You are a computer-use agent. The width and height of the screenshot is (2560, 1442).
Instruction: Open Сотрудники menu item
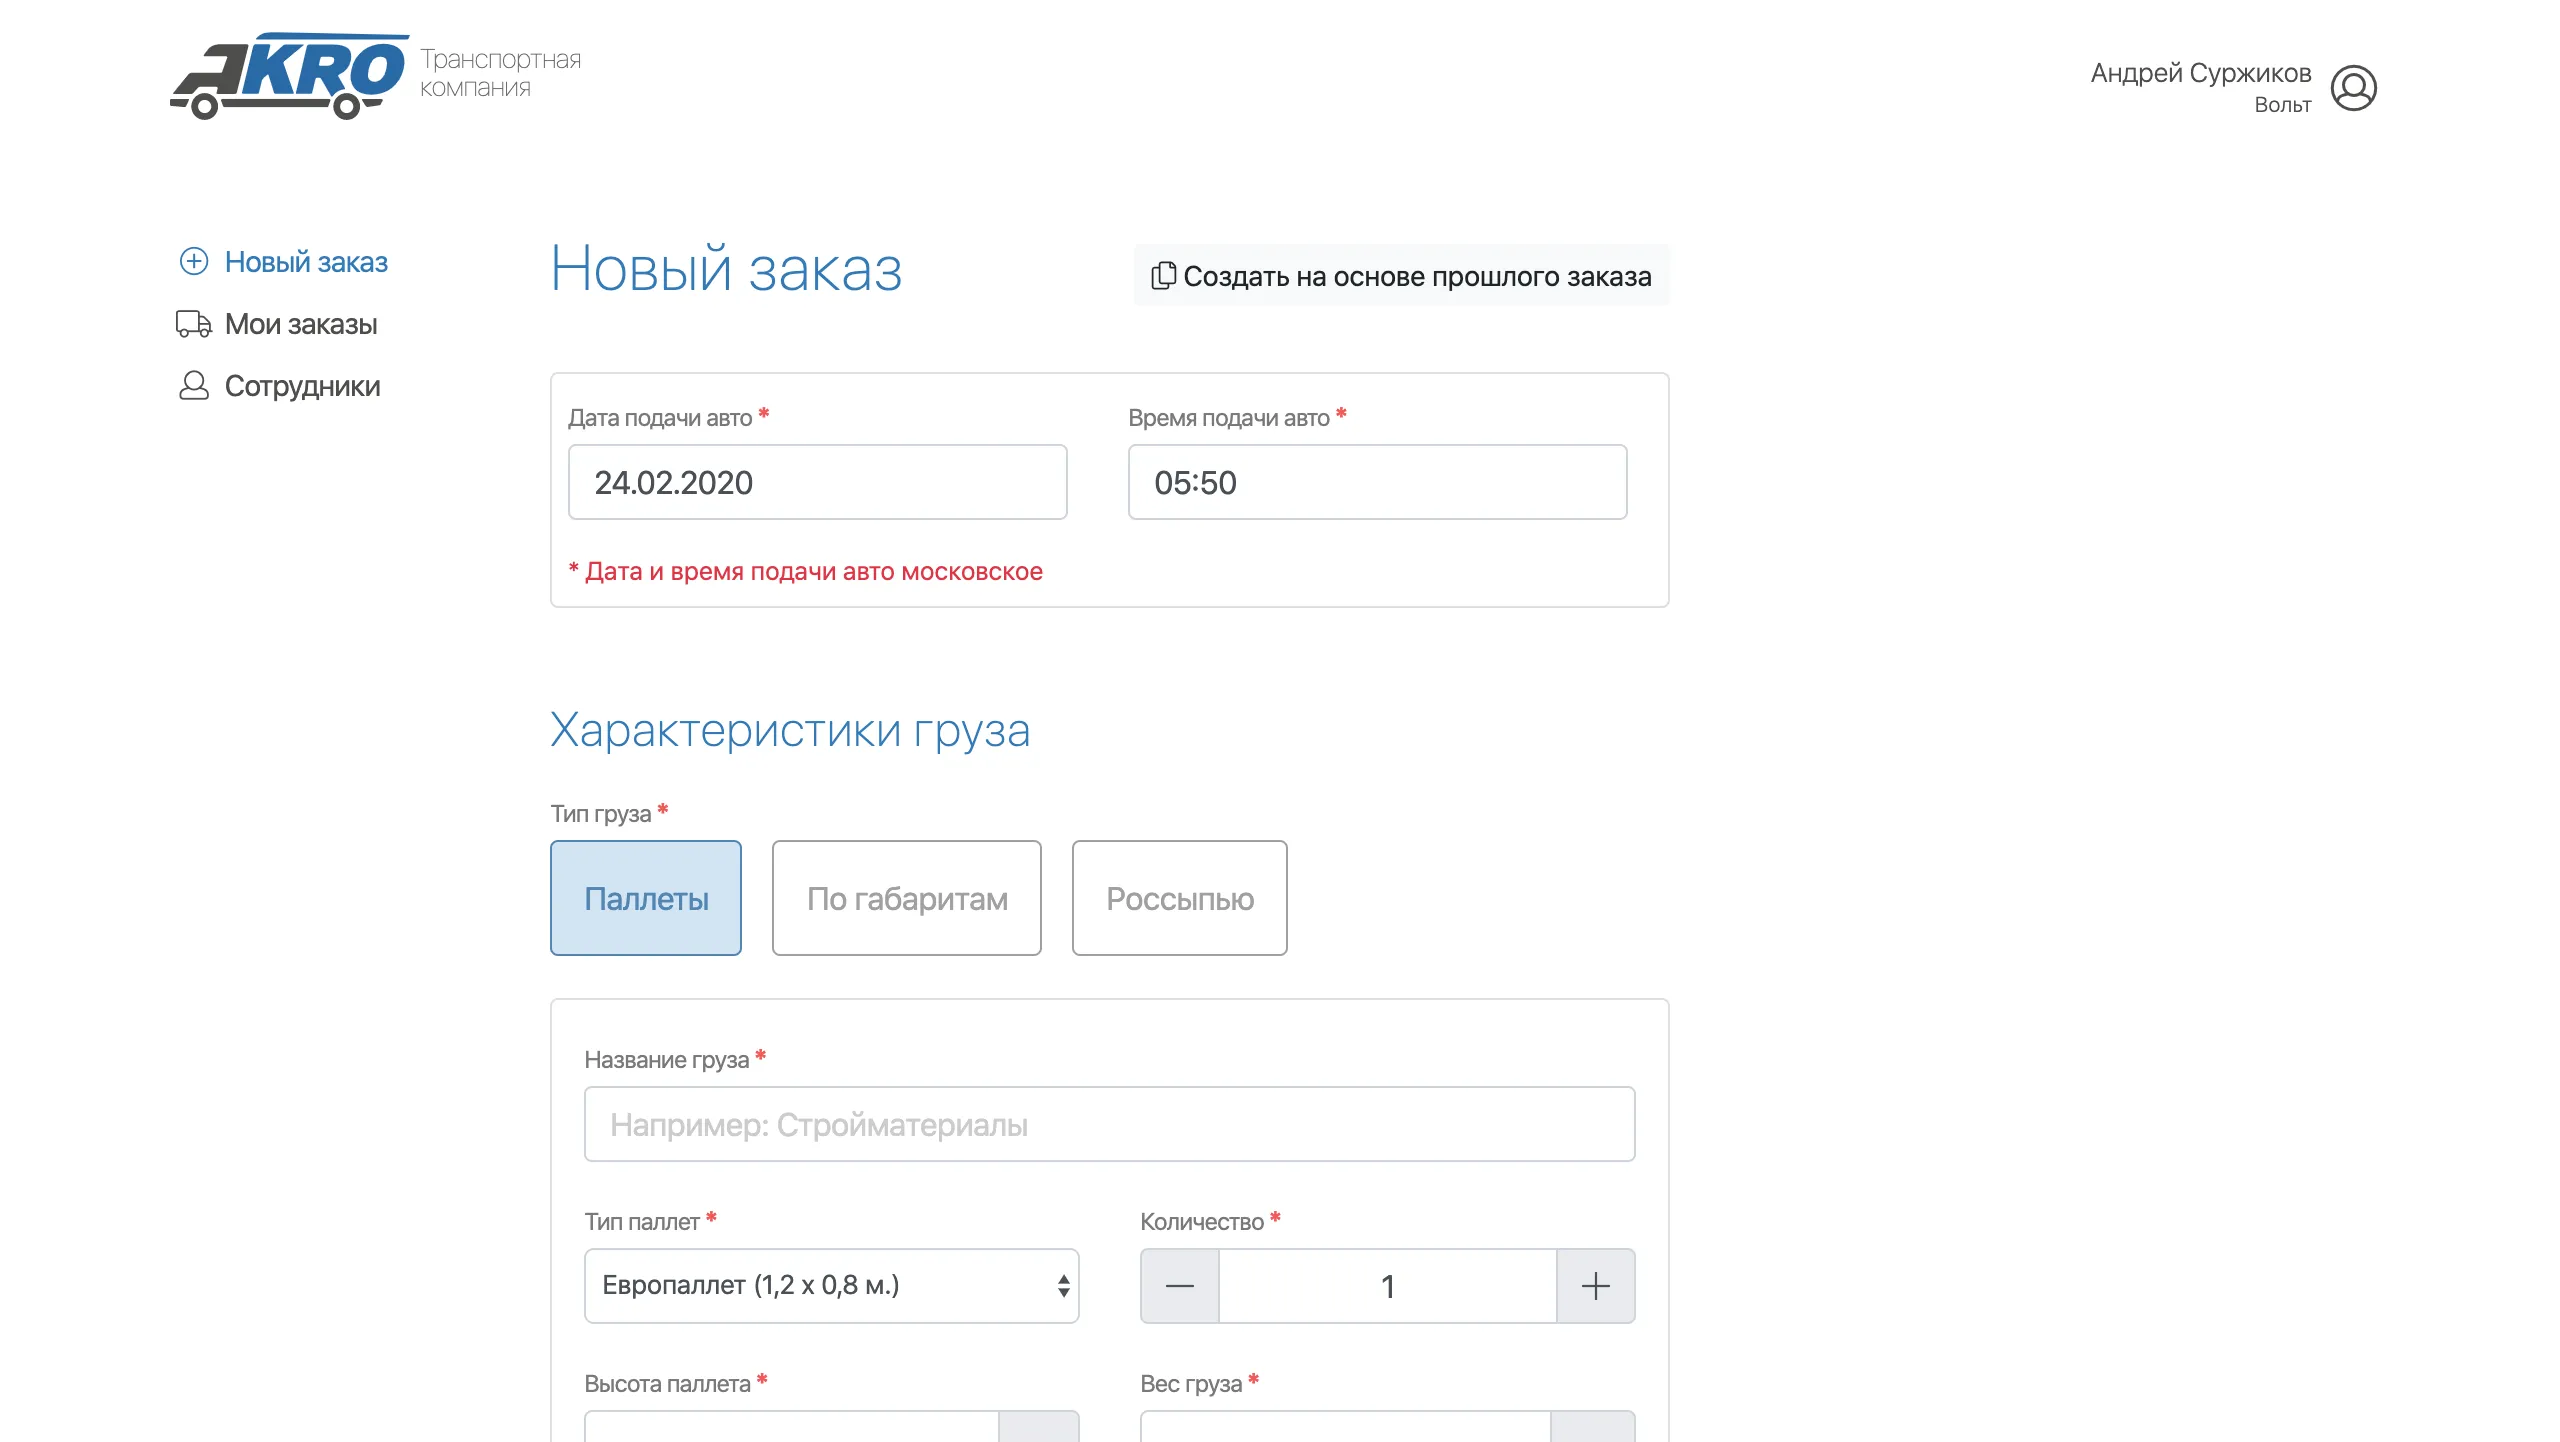pyautogui.click(x=302, y=386)
